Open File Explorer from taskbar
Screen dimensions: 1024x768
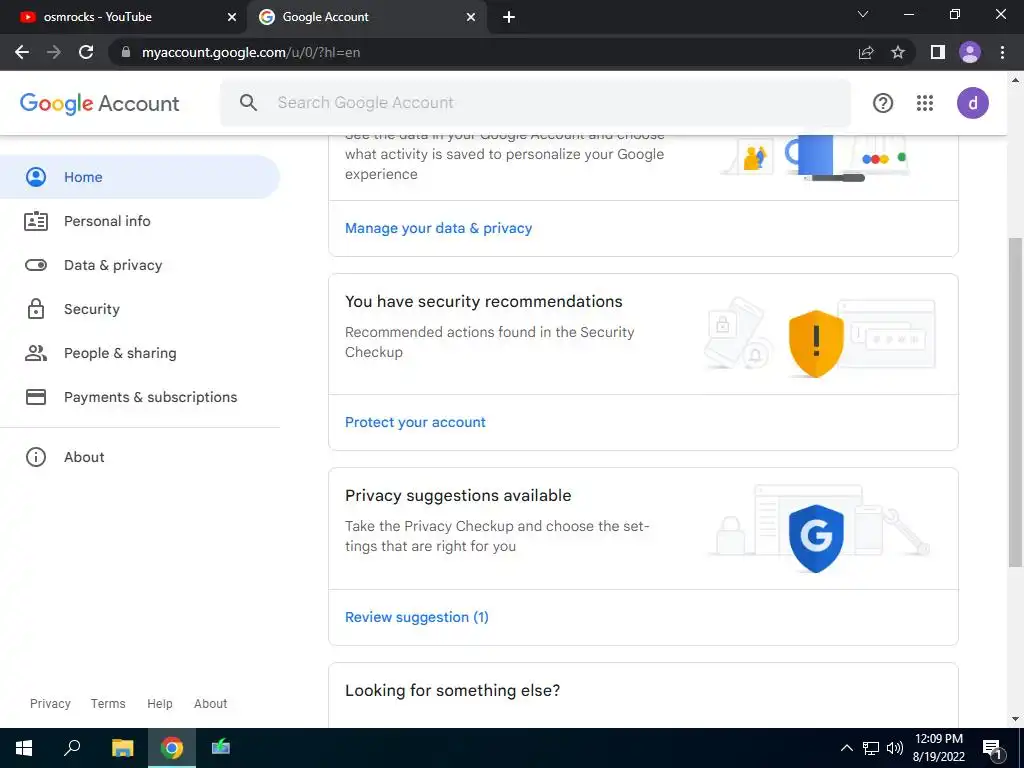click(122, 748)
